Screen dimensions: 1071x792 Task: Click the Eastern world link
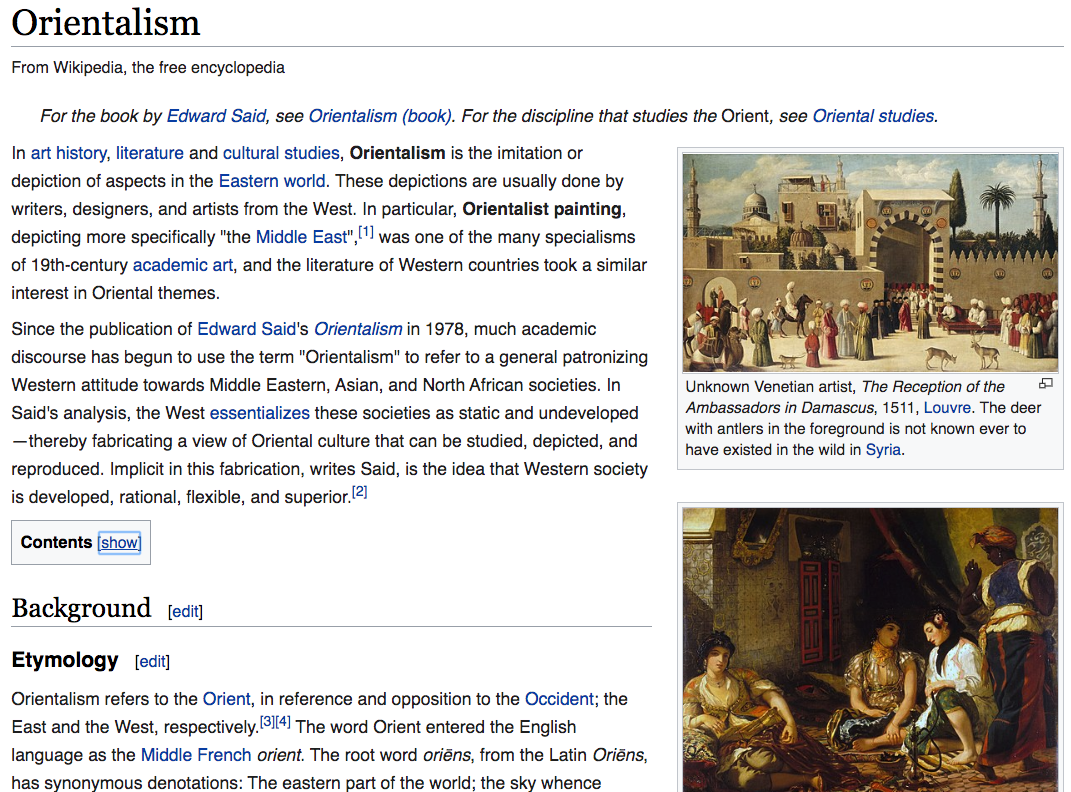coord(272,181)
